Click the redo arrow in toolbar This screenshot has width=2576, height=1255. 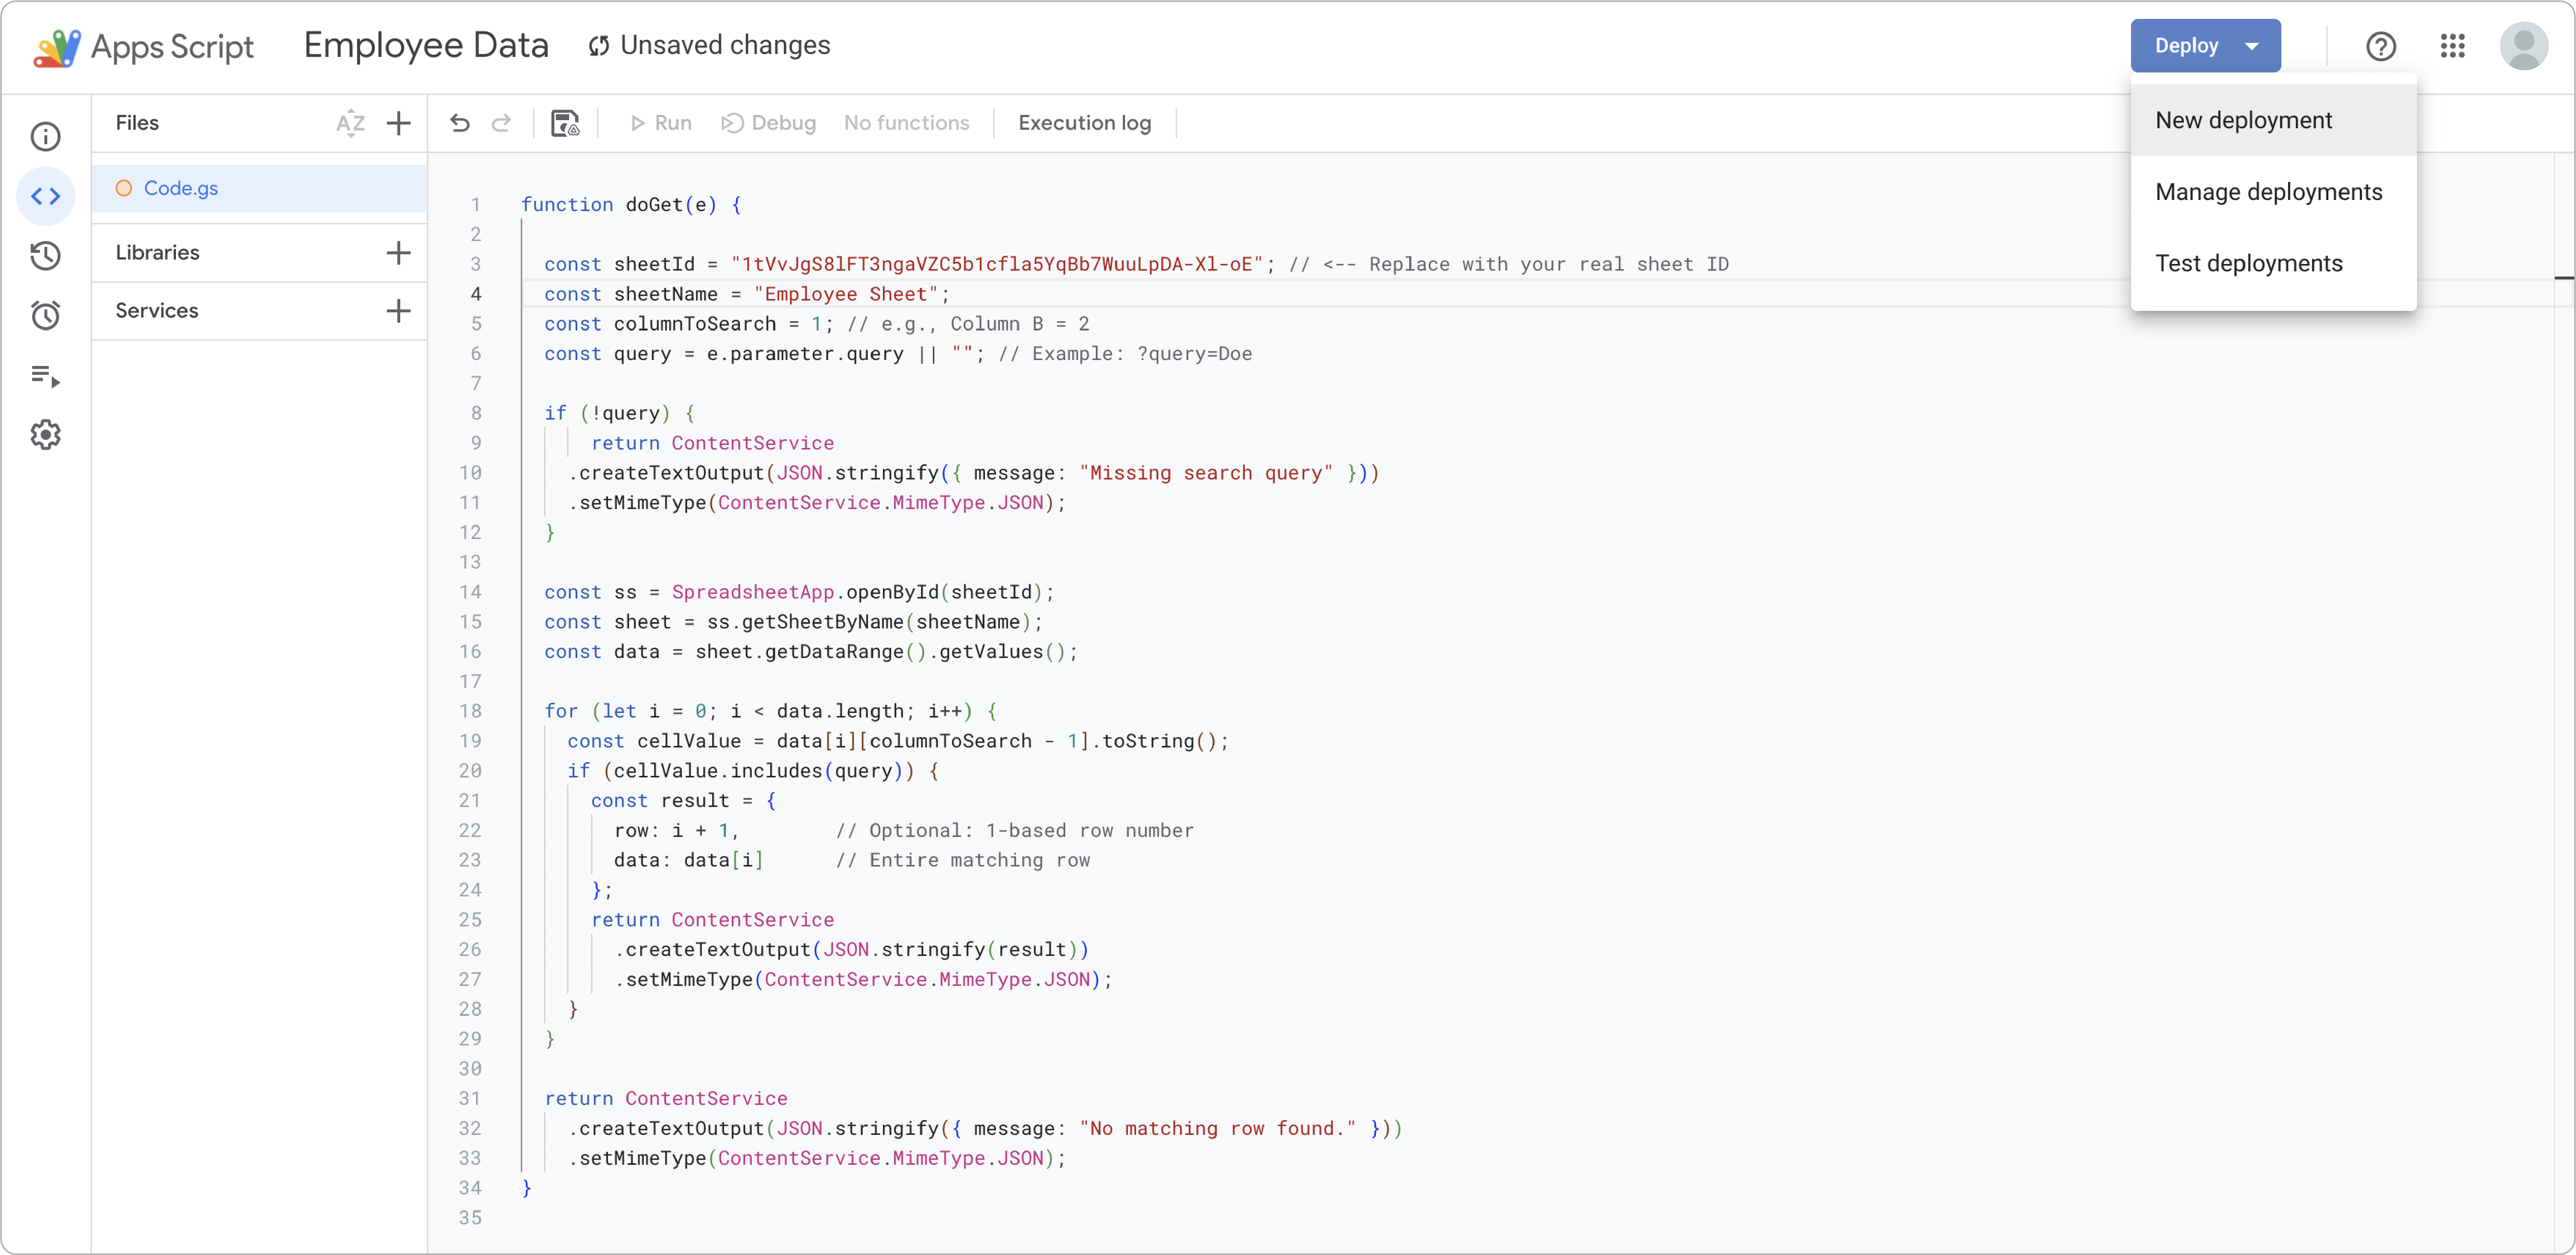click(501, 123)
